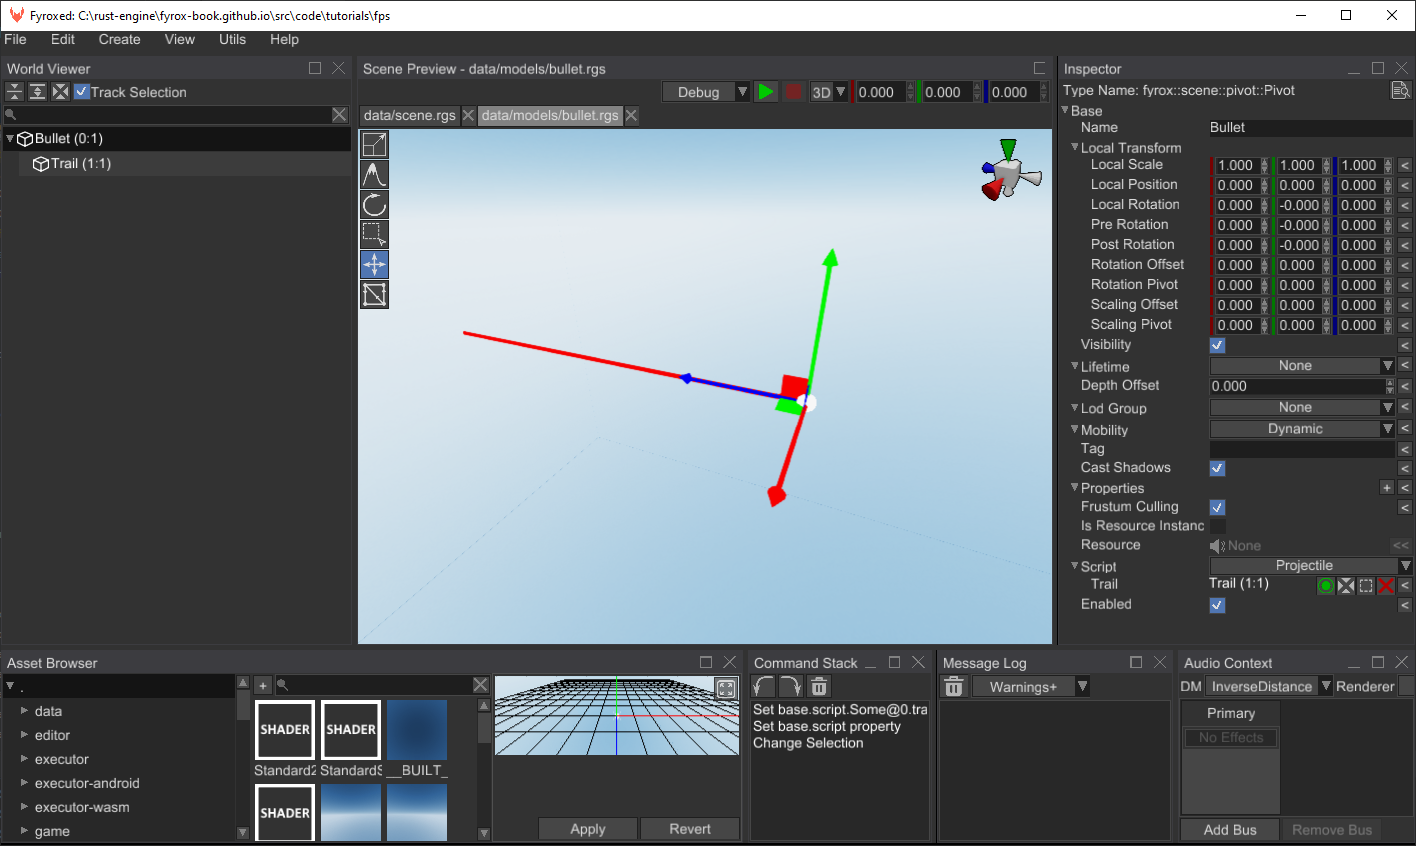Open the Edit menu

point(63,39)
